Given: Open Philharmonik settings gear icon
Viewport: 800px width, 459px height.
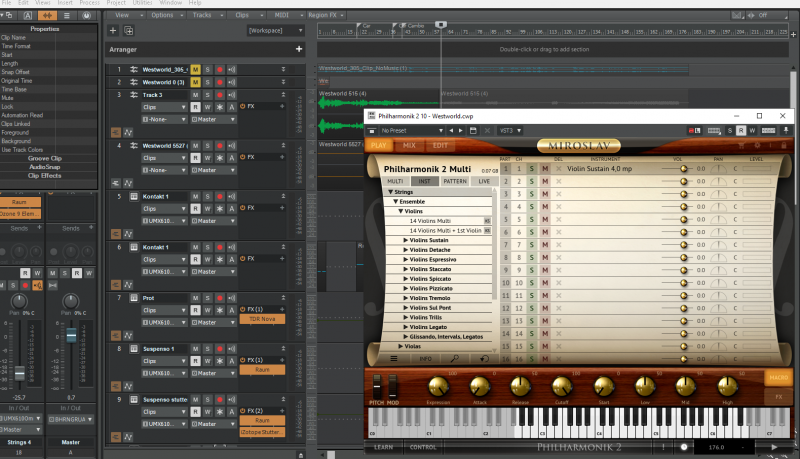Looking at the screenshot, I should [x=757, y=145].
